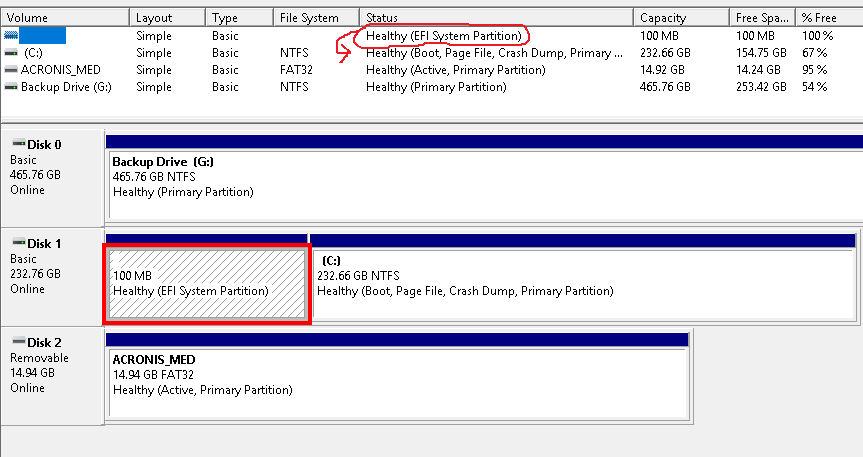
Task: Click the Healthy (EFI System Partition) status in the volume list
Action: coord(444,36)
